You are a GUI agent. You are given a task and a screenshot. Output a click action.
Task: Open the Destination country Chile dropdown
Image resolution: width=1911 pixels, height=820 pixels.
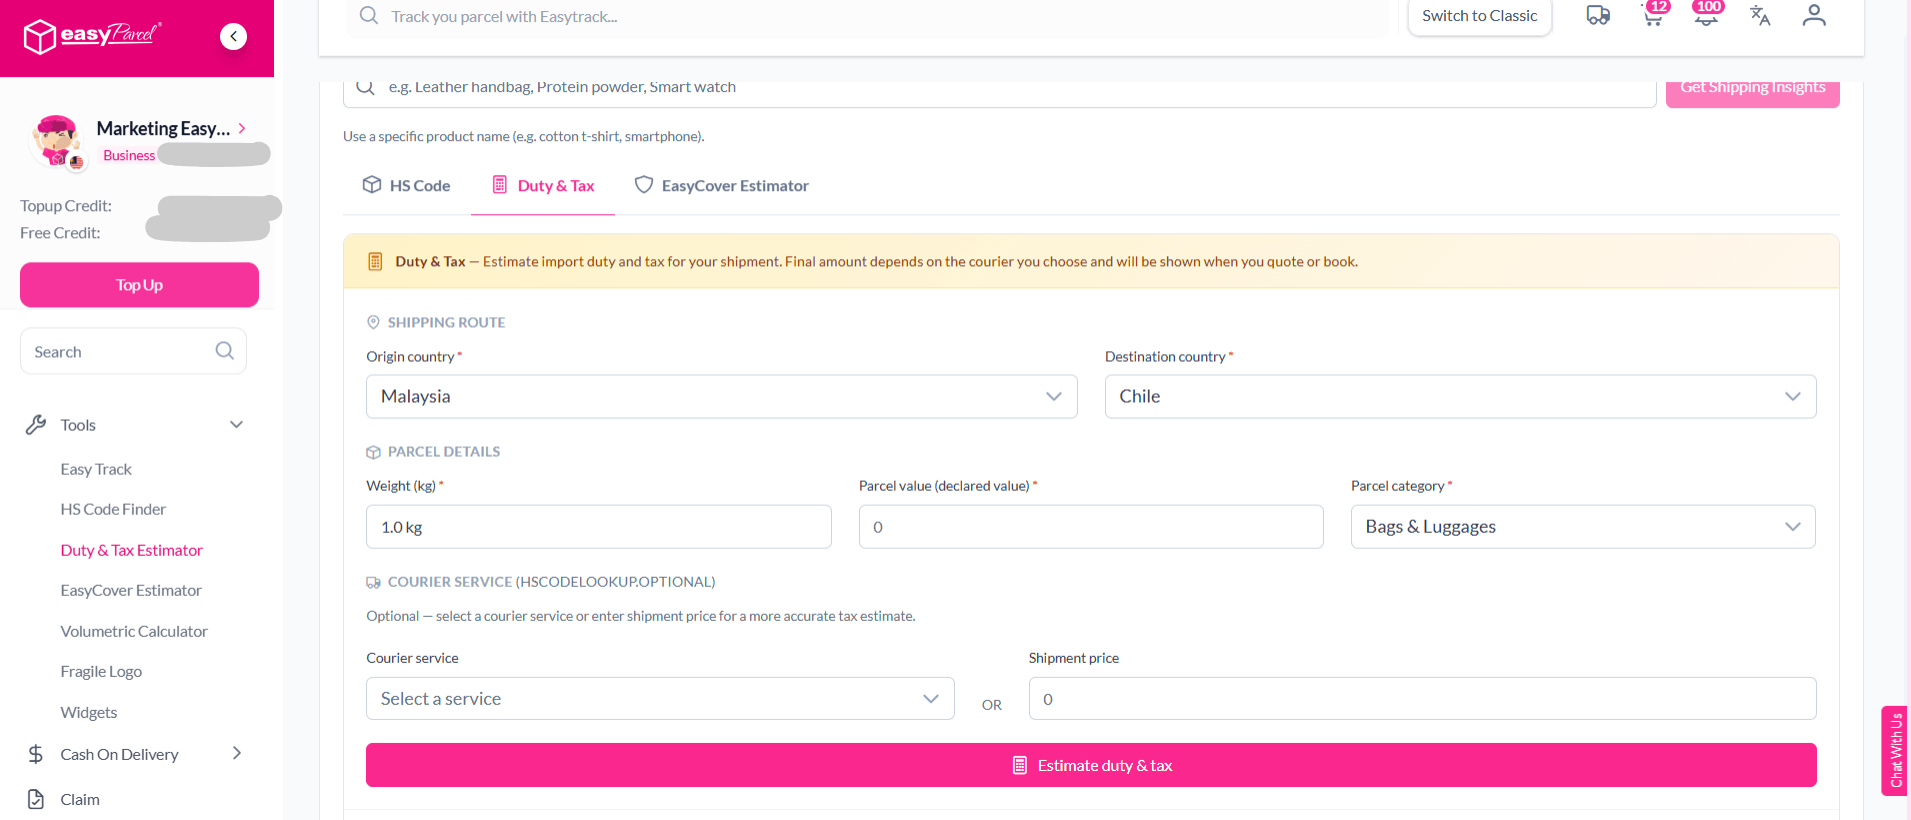[1460, 397]
